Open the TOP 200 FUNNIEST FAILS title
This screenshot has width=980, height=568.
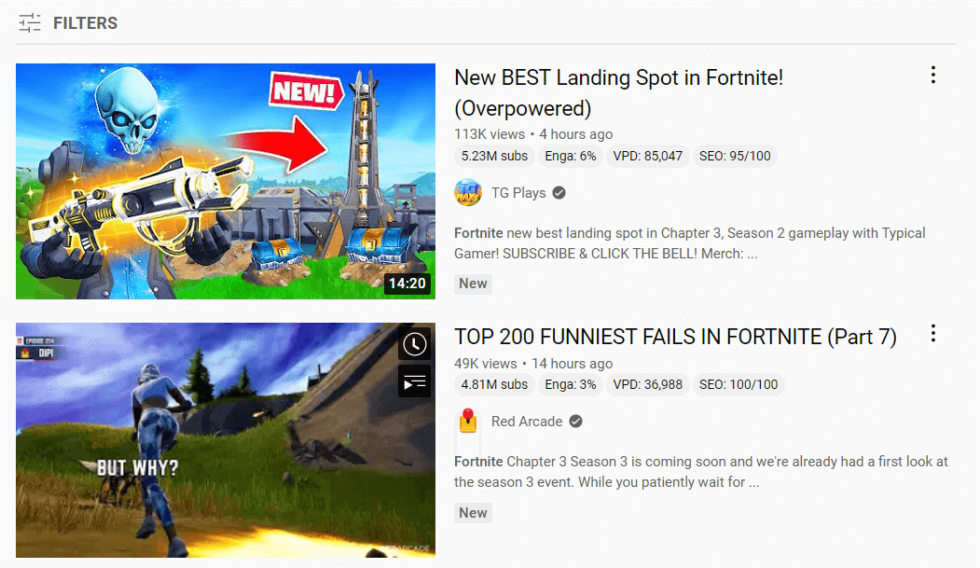click(x=675, y=337)
